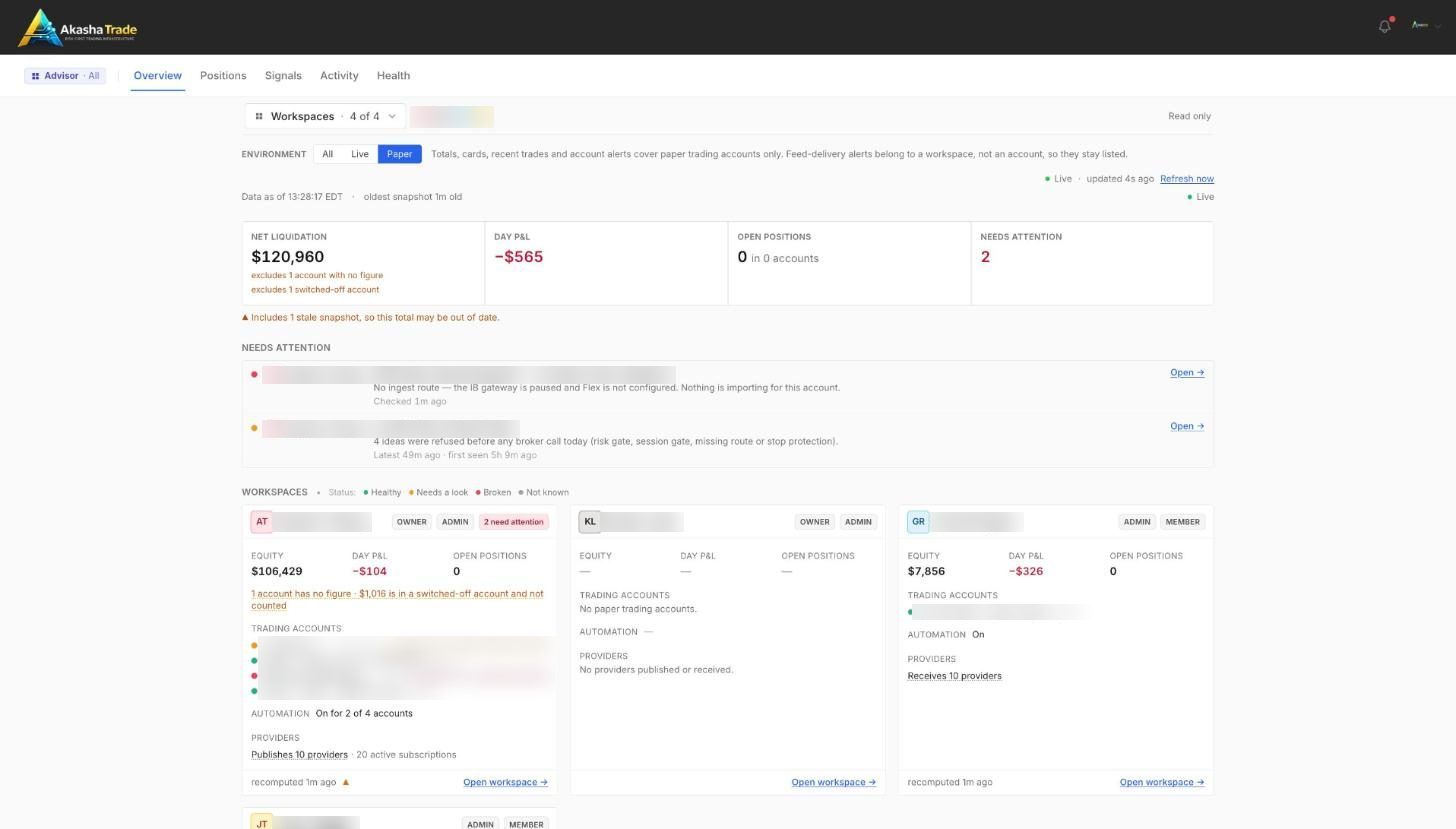
Task: Select the Live environment filter
Action: coord(359,154)
